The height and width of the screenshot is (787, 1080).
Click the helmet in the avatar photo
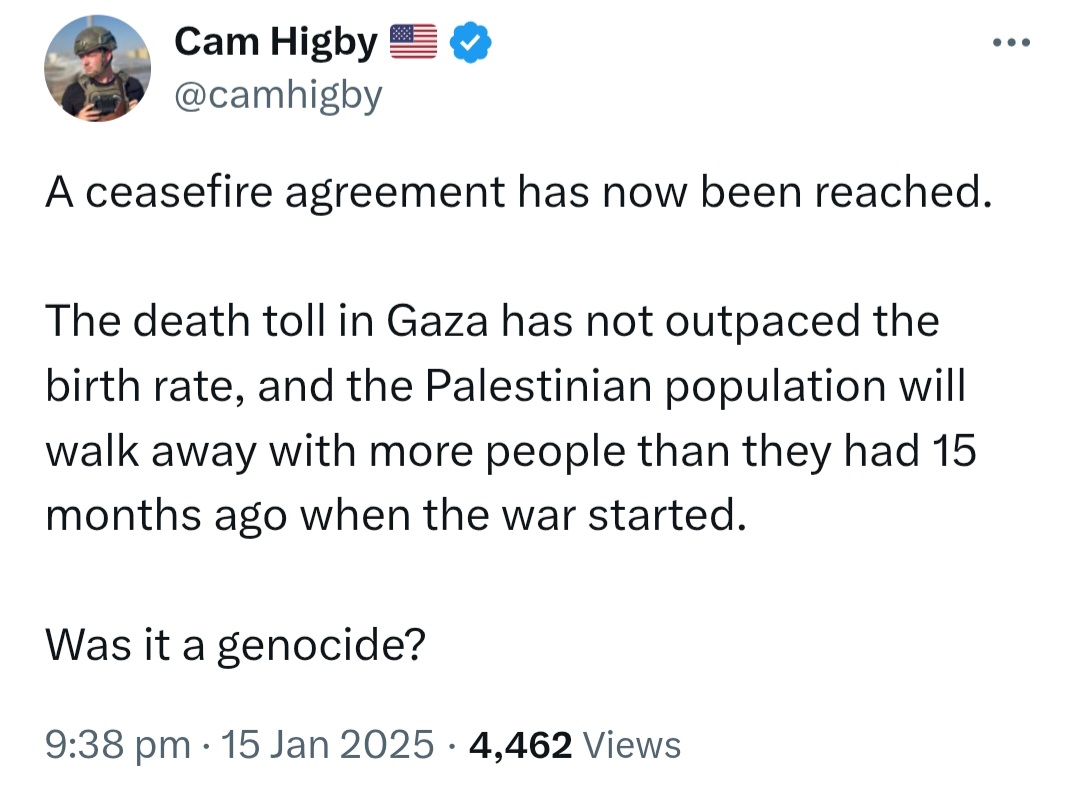tap(95, 39)
